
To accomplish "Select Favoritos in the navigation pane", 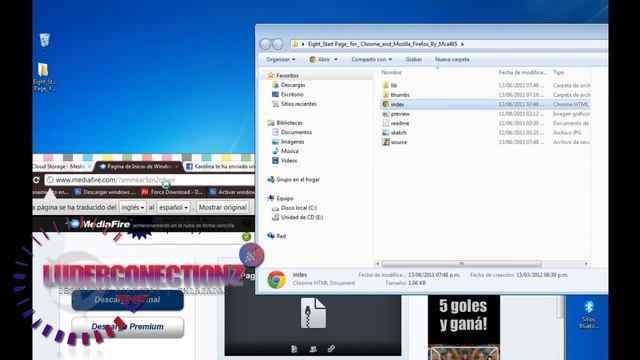I will [x=287, y=76].
